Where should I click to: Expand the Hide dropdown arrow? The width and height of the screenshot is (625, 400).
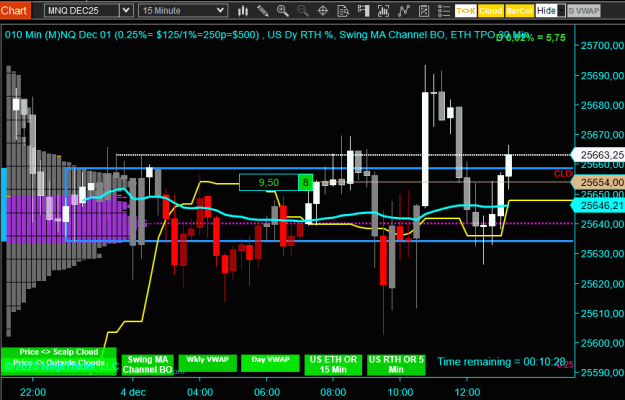[x=561, y=11]
